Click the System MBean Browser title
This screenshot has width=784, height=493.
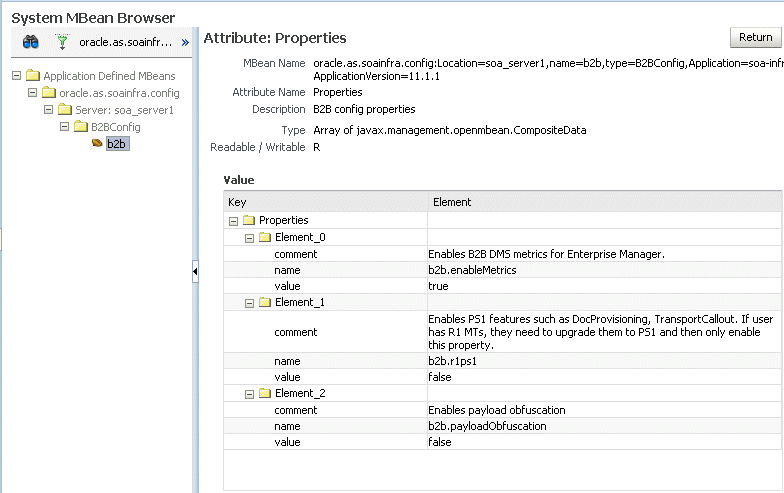(93, 18)
